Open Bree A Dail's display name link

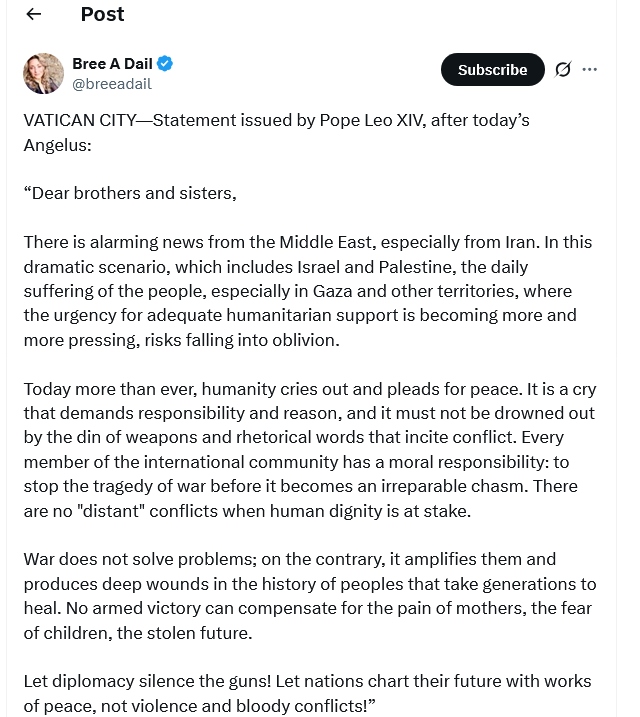pyautogui.click(x=109, y=64)
